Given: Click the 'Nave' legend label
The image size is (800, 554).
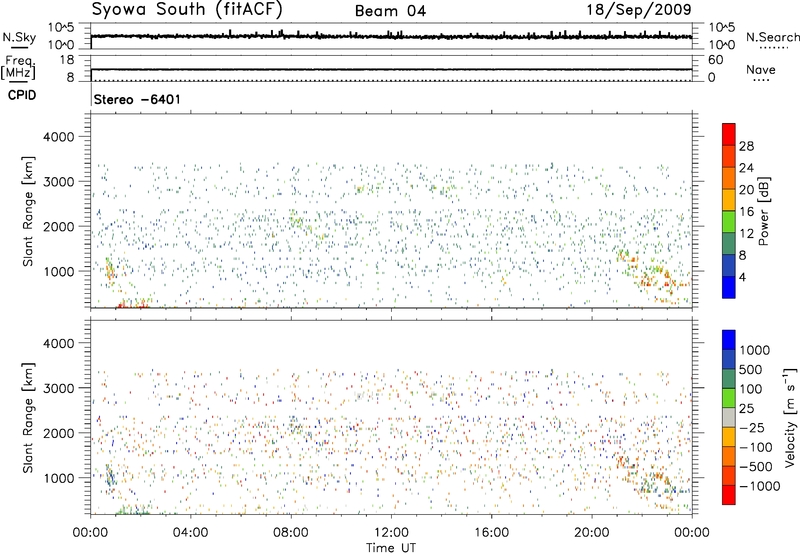Looking at the screenshot, I should (x=761, y=69).
